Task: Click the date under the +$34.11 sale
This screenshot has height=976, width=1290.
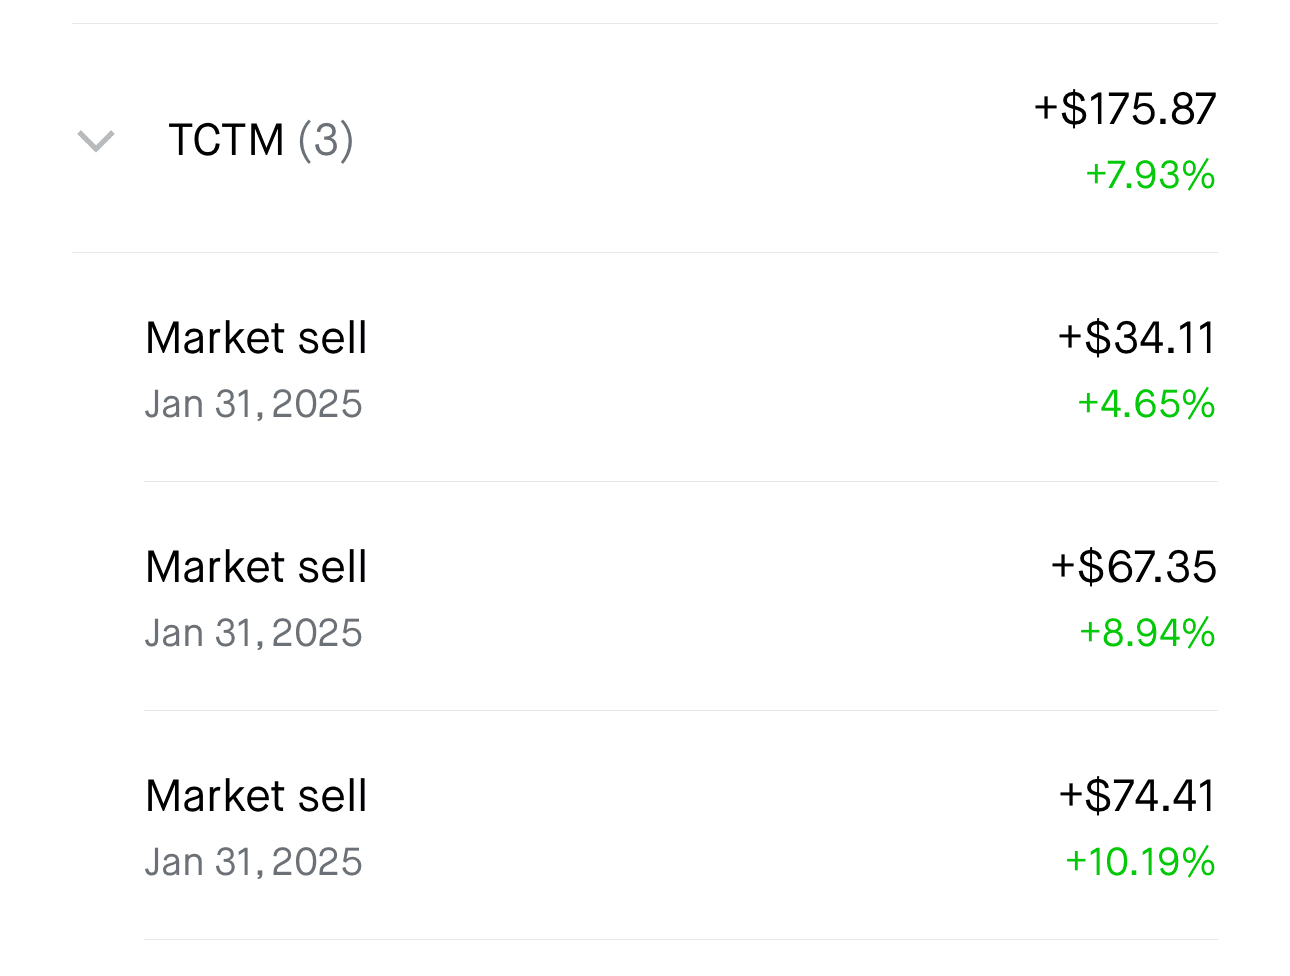Action: point(253,404)
